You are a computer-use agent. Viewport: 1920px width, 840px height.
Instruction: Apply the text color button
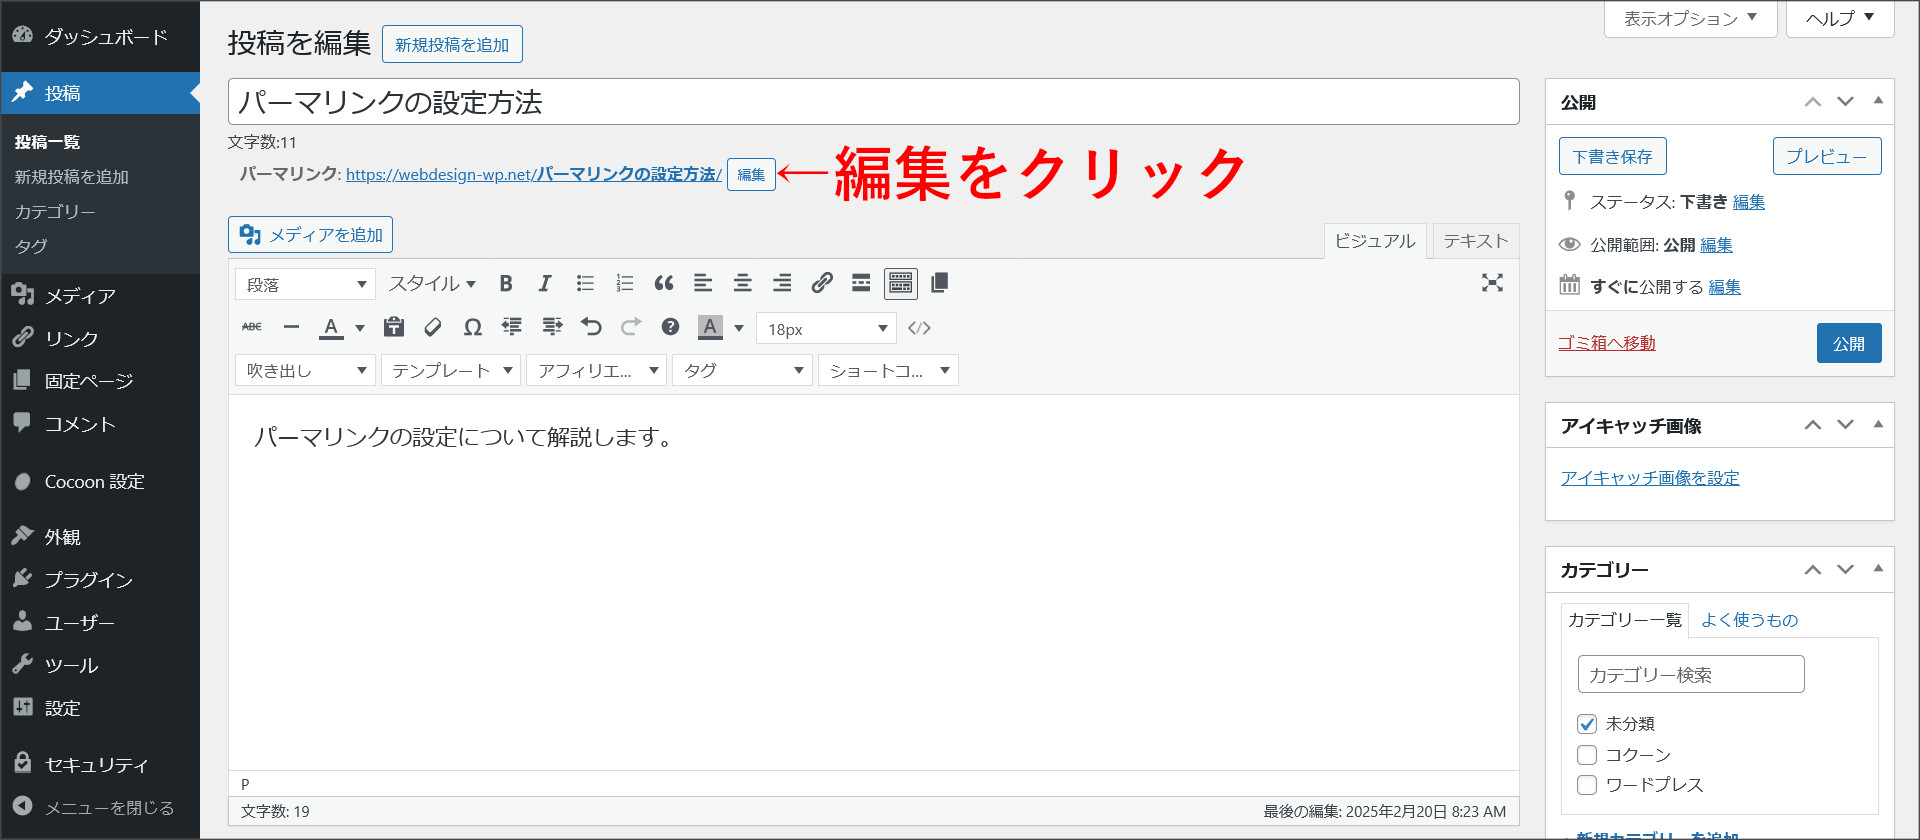pyautogui.click(x=331, y=327)
